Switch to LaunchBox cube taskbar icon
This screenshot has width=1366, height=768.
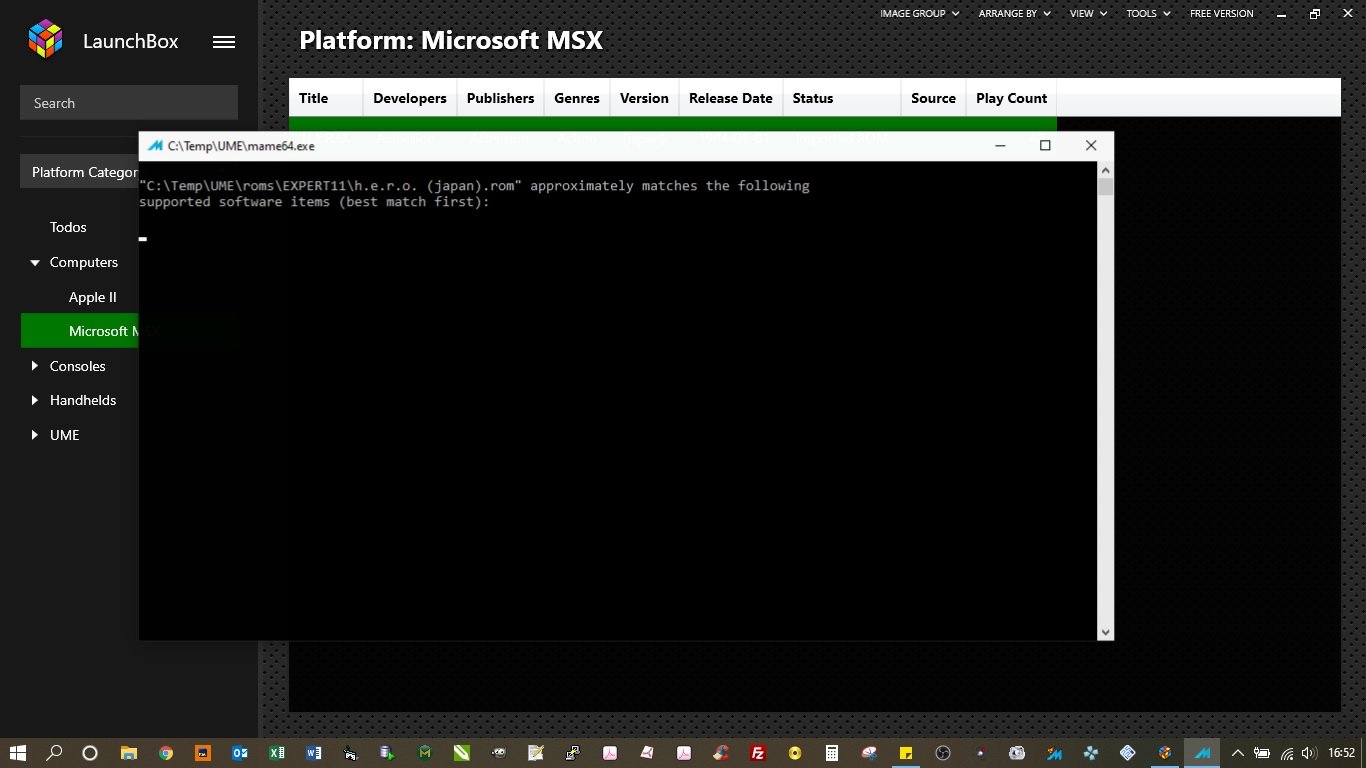tap(1165, 753)
